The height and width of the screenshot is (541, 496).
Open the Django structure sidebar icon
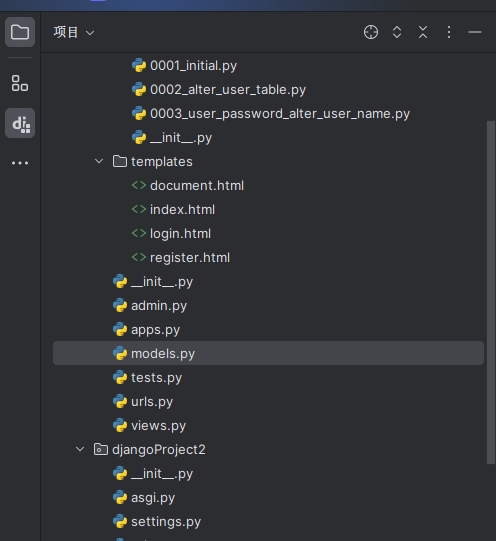(20, 123)
